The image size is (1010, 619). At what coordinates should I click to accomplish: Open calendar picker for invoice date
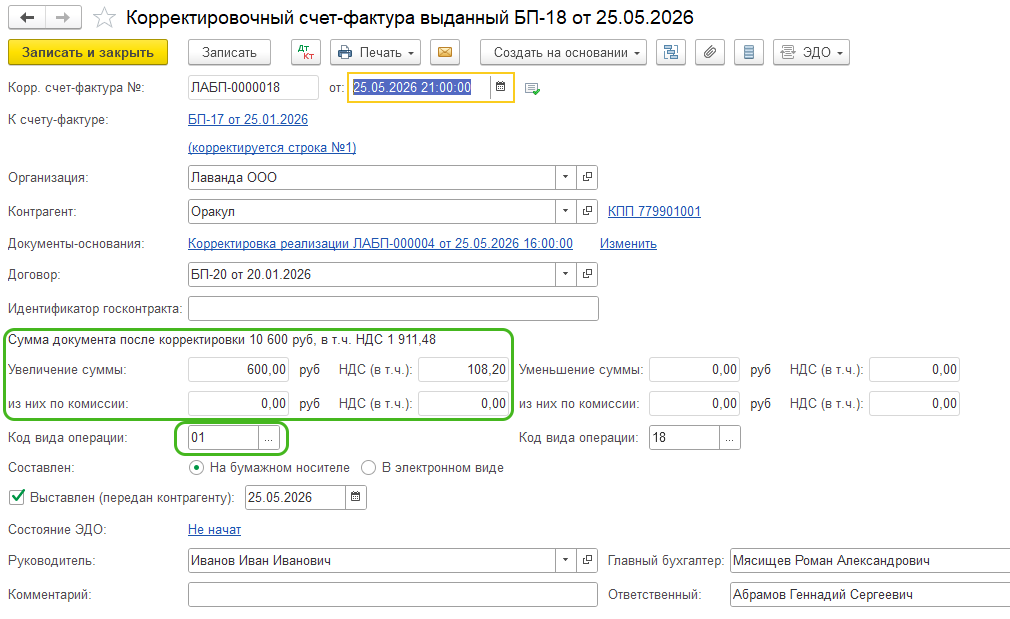pos(500,87)
